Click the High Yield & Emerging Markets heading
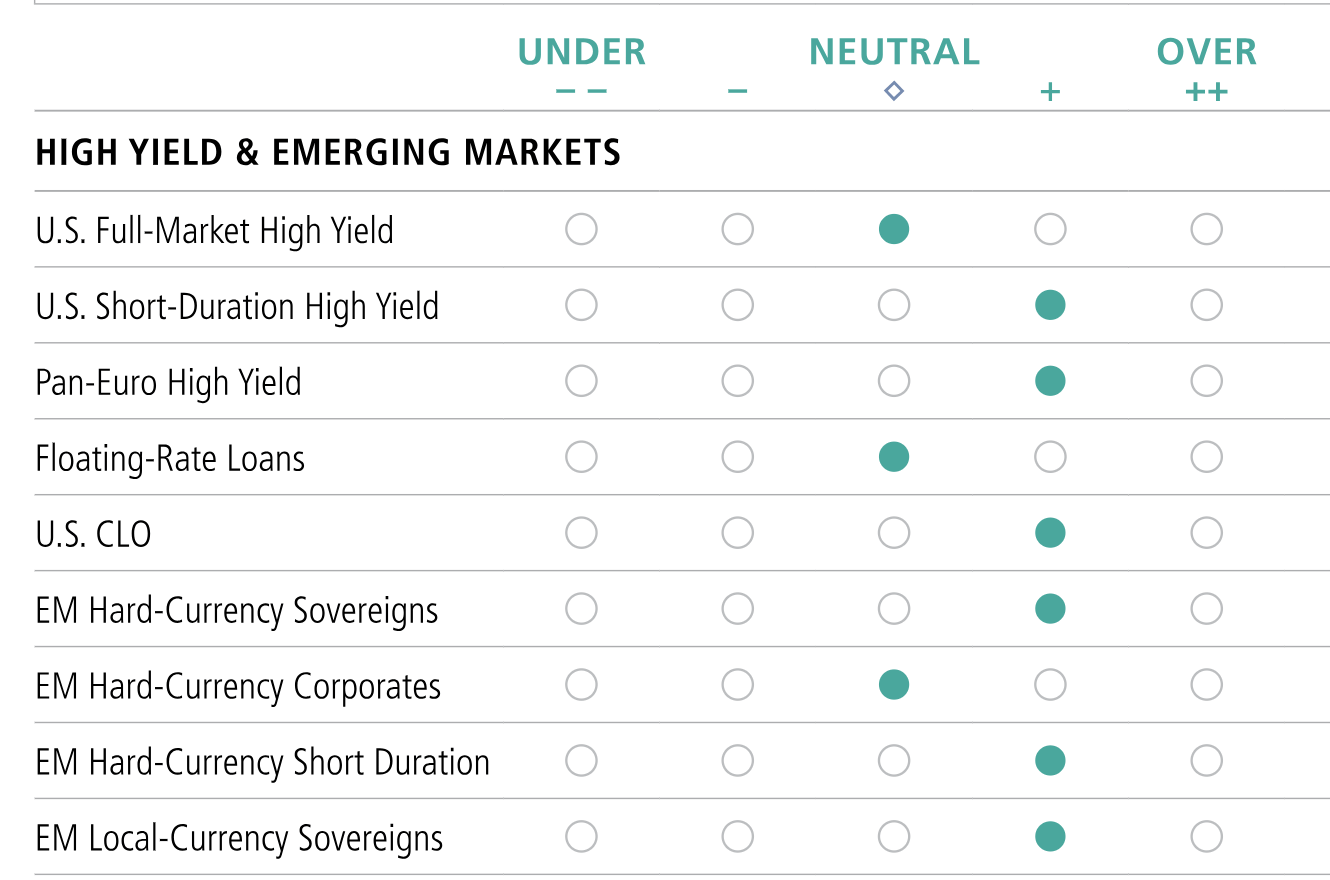The image size is (1330, 880). tap(328, 153)
